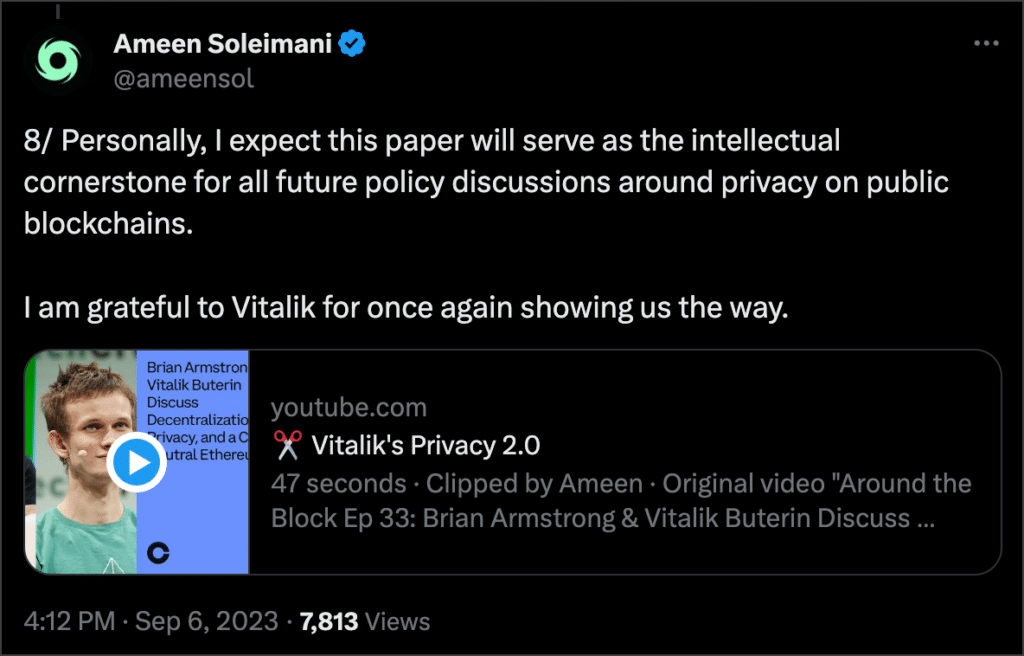
Task: Click the green swirl profile avatar
Action: (x=57, y=63)
